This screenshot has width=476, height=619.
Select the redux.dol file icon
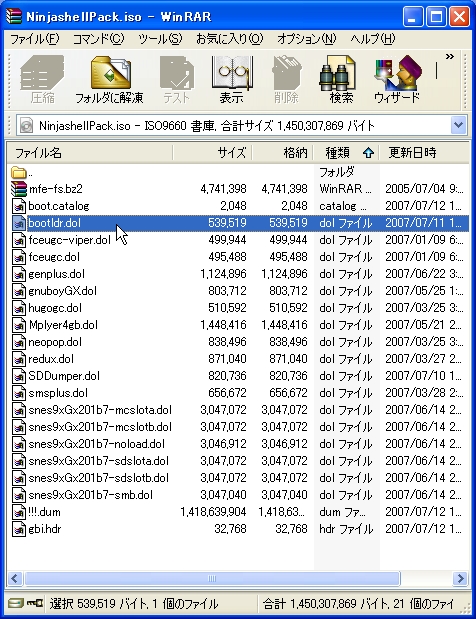(19, 359)
